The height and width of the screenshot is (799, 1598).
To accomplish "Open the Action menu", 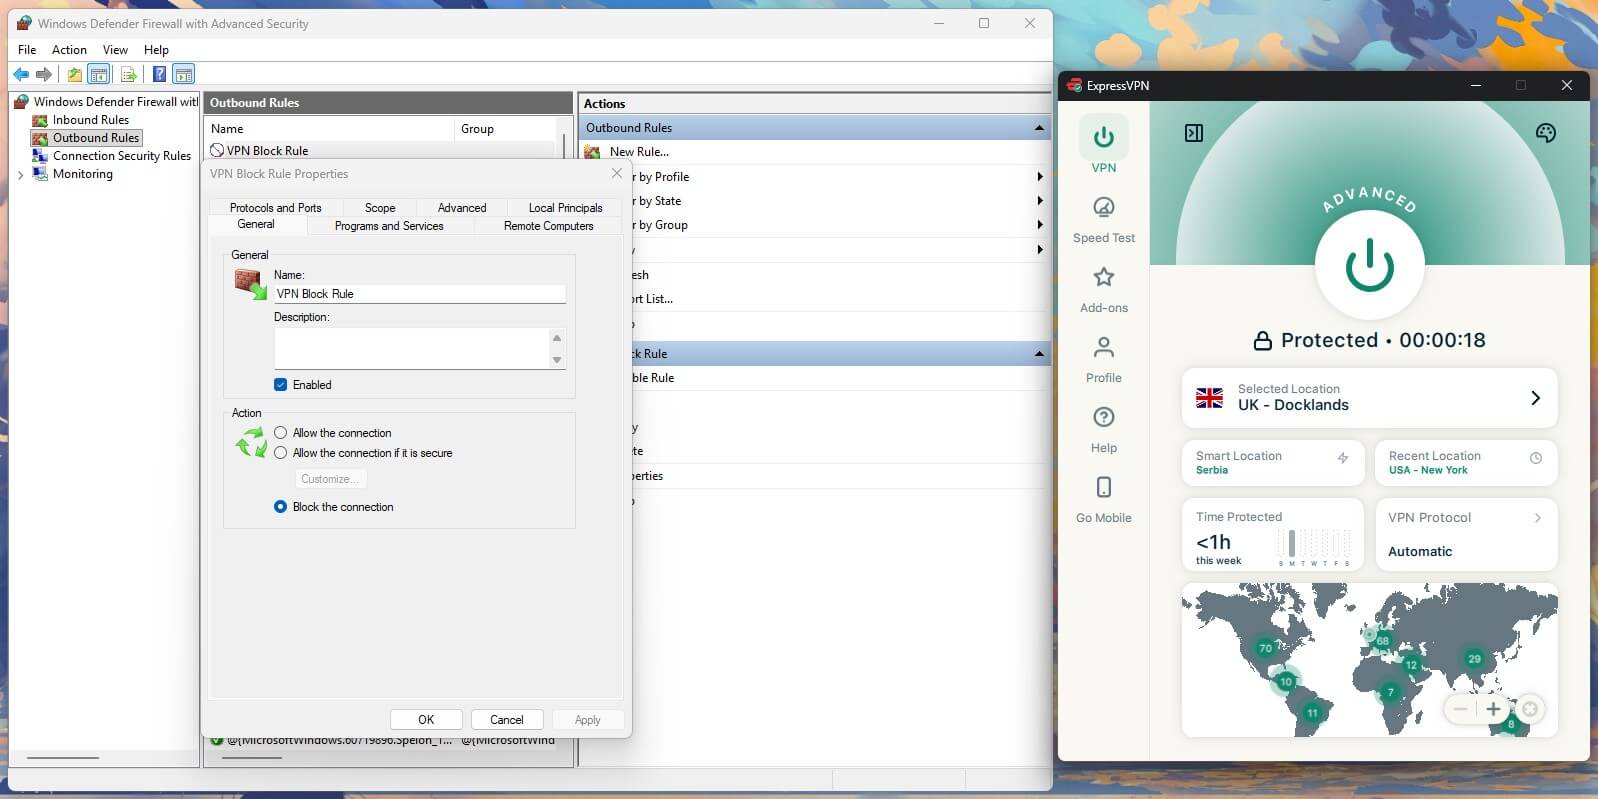I will pos(69,50).
